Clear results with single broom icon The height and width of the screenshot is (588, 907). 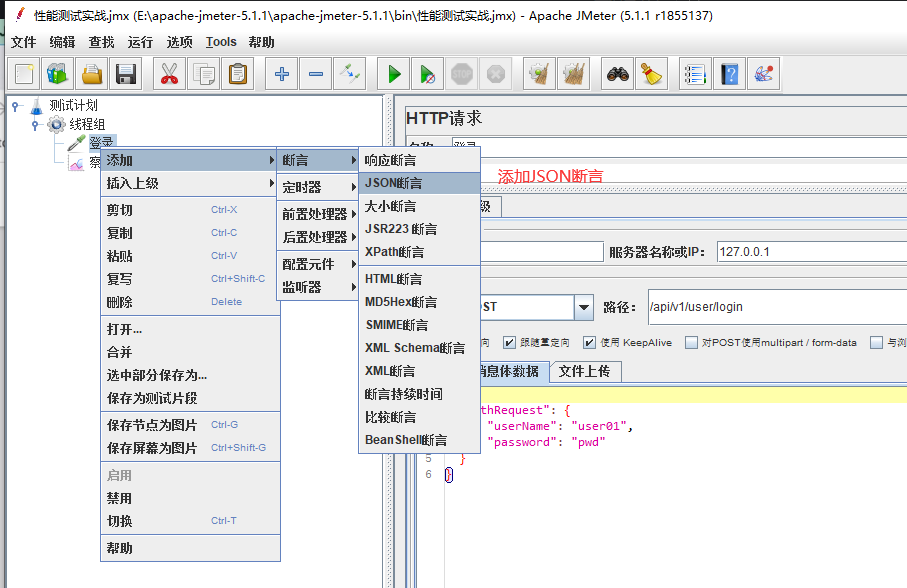point(539,74)
